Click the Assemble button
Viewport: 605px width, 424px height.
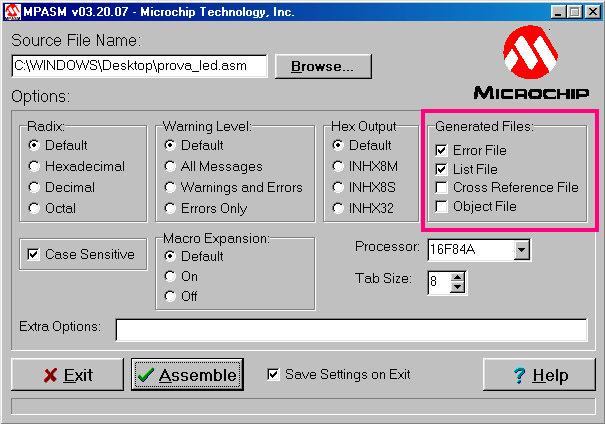(x=188, y=375)
